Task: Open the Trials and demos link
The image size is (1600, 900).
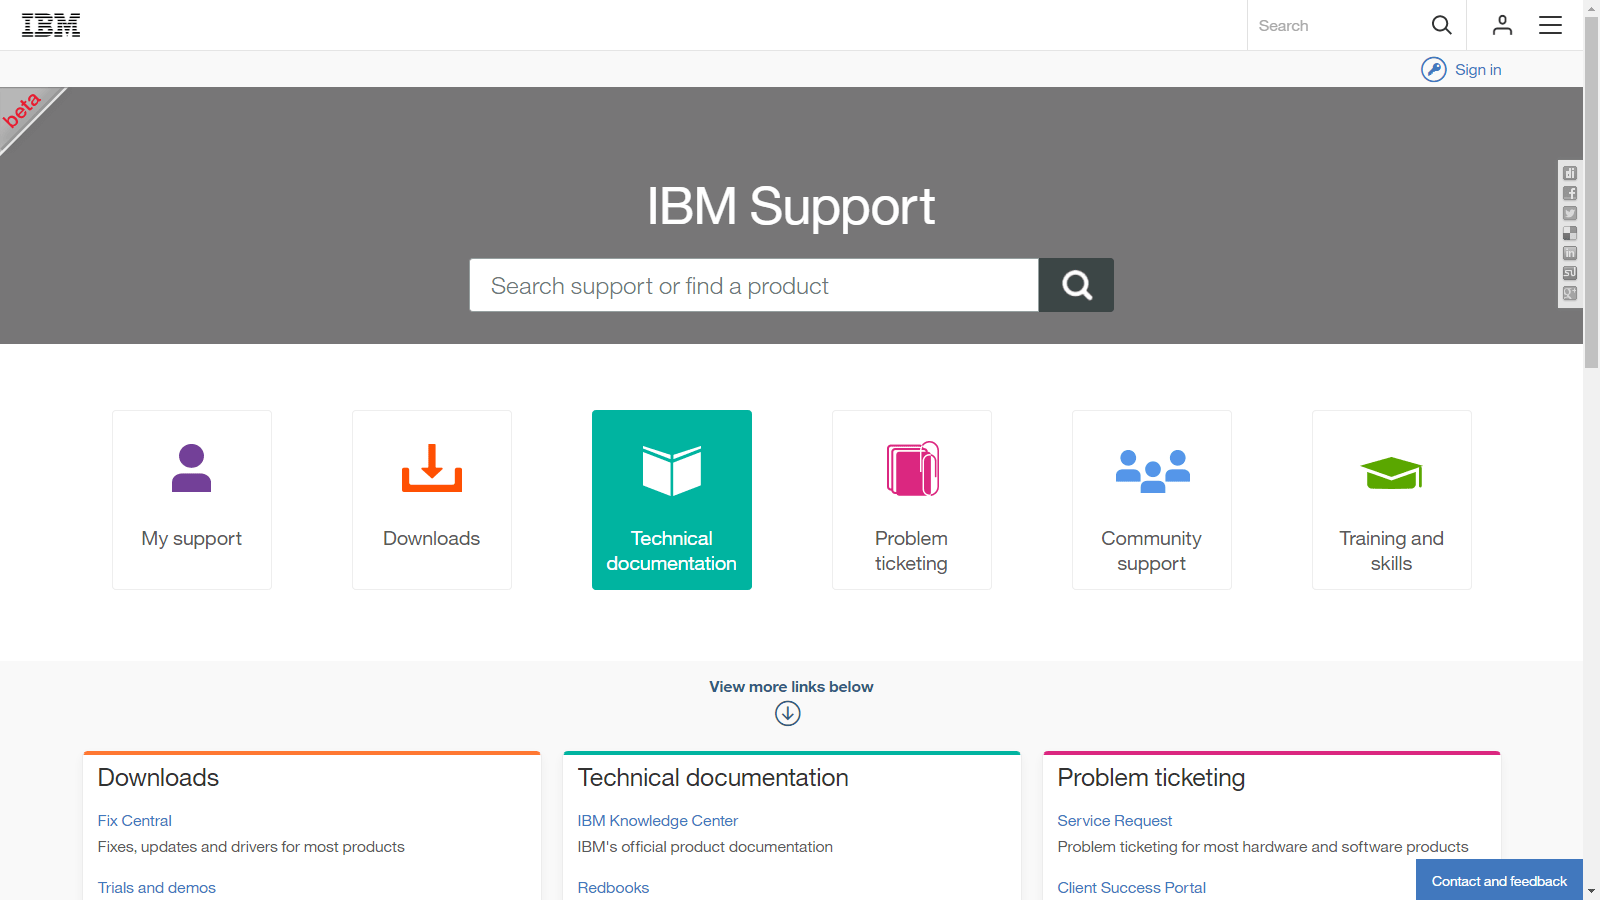Action: [157, 888]
